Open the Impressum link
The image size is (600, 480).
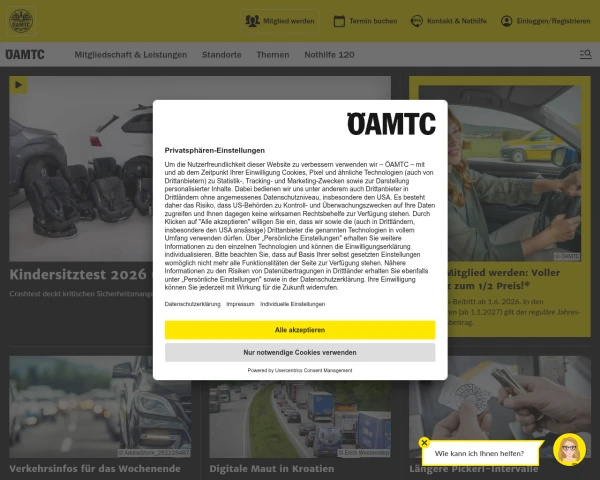(x=240, y=304)
